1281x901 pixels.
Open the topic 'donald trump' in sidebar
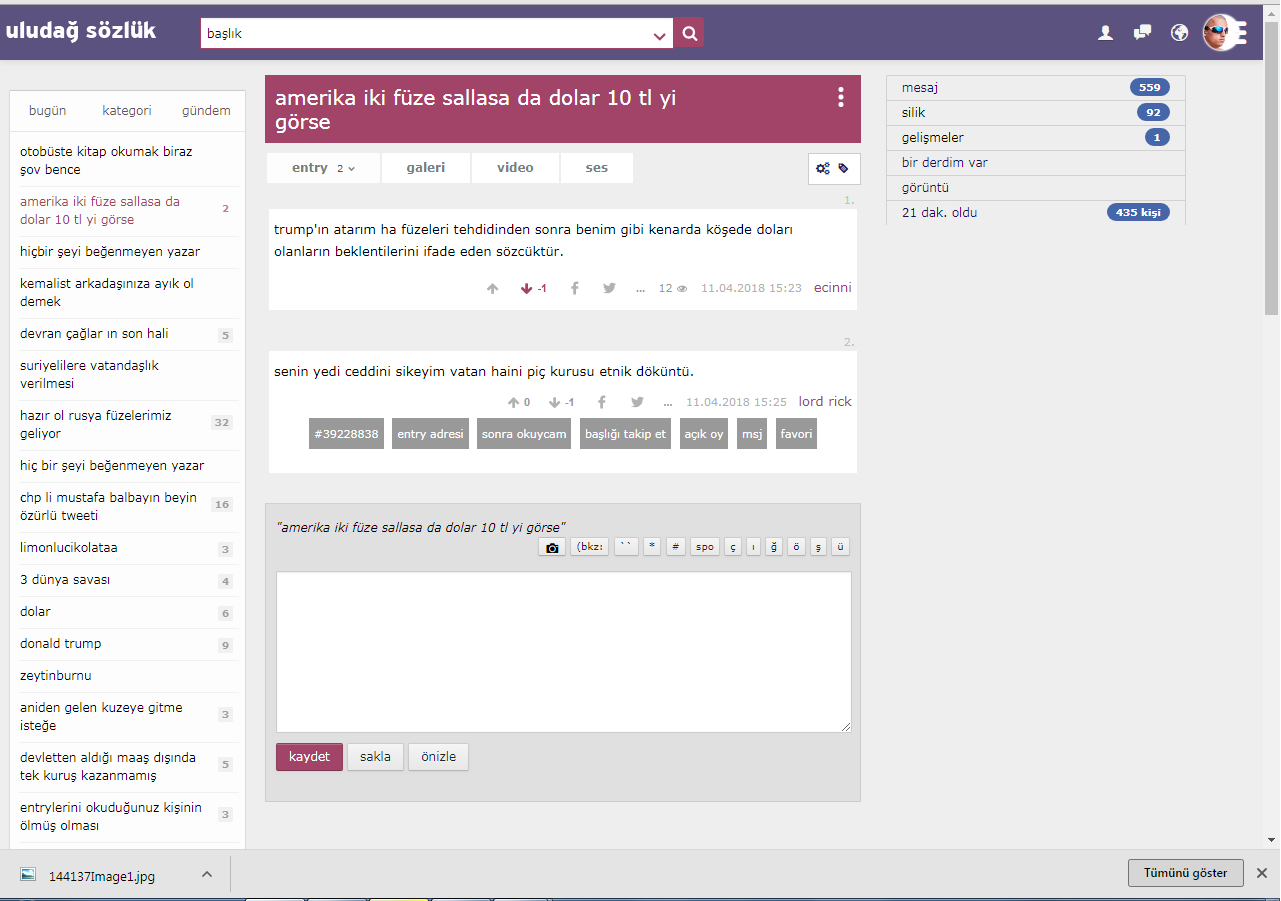click(60, 644)
